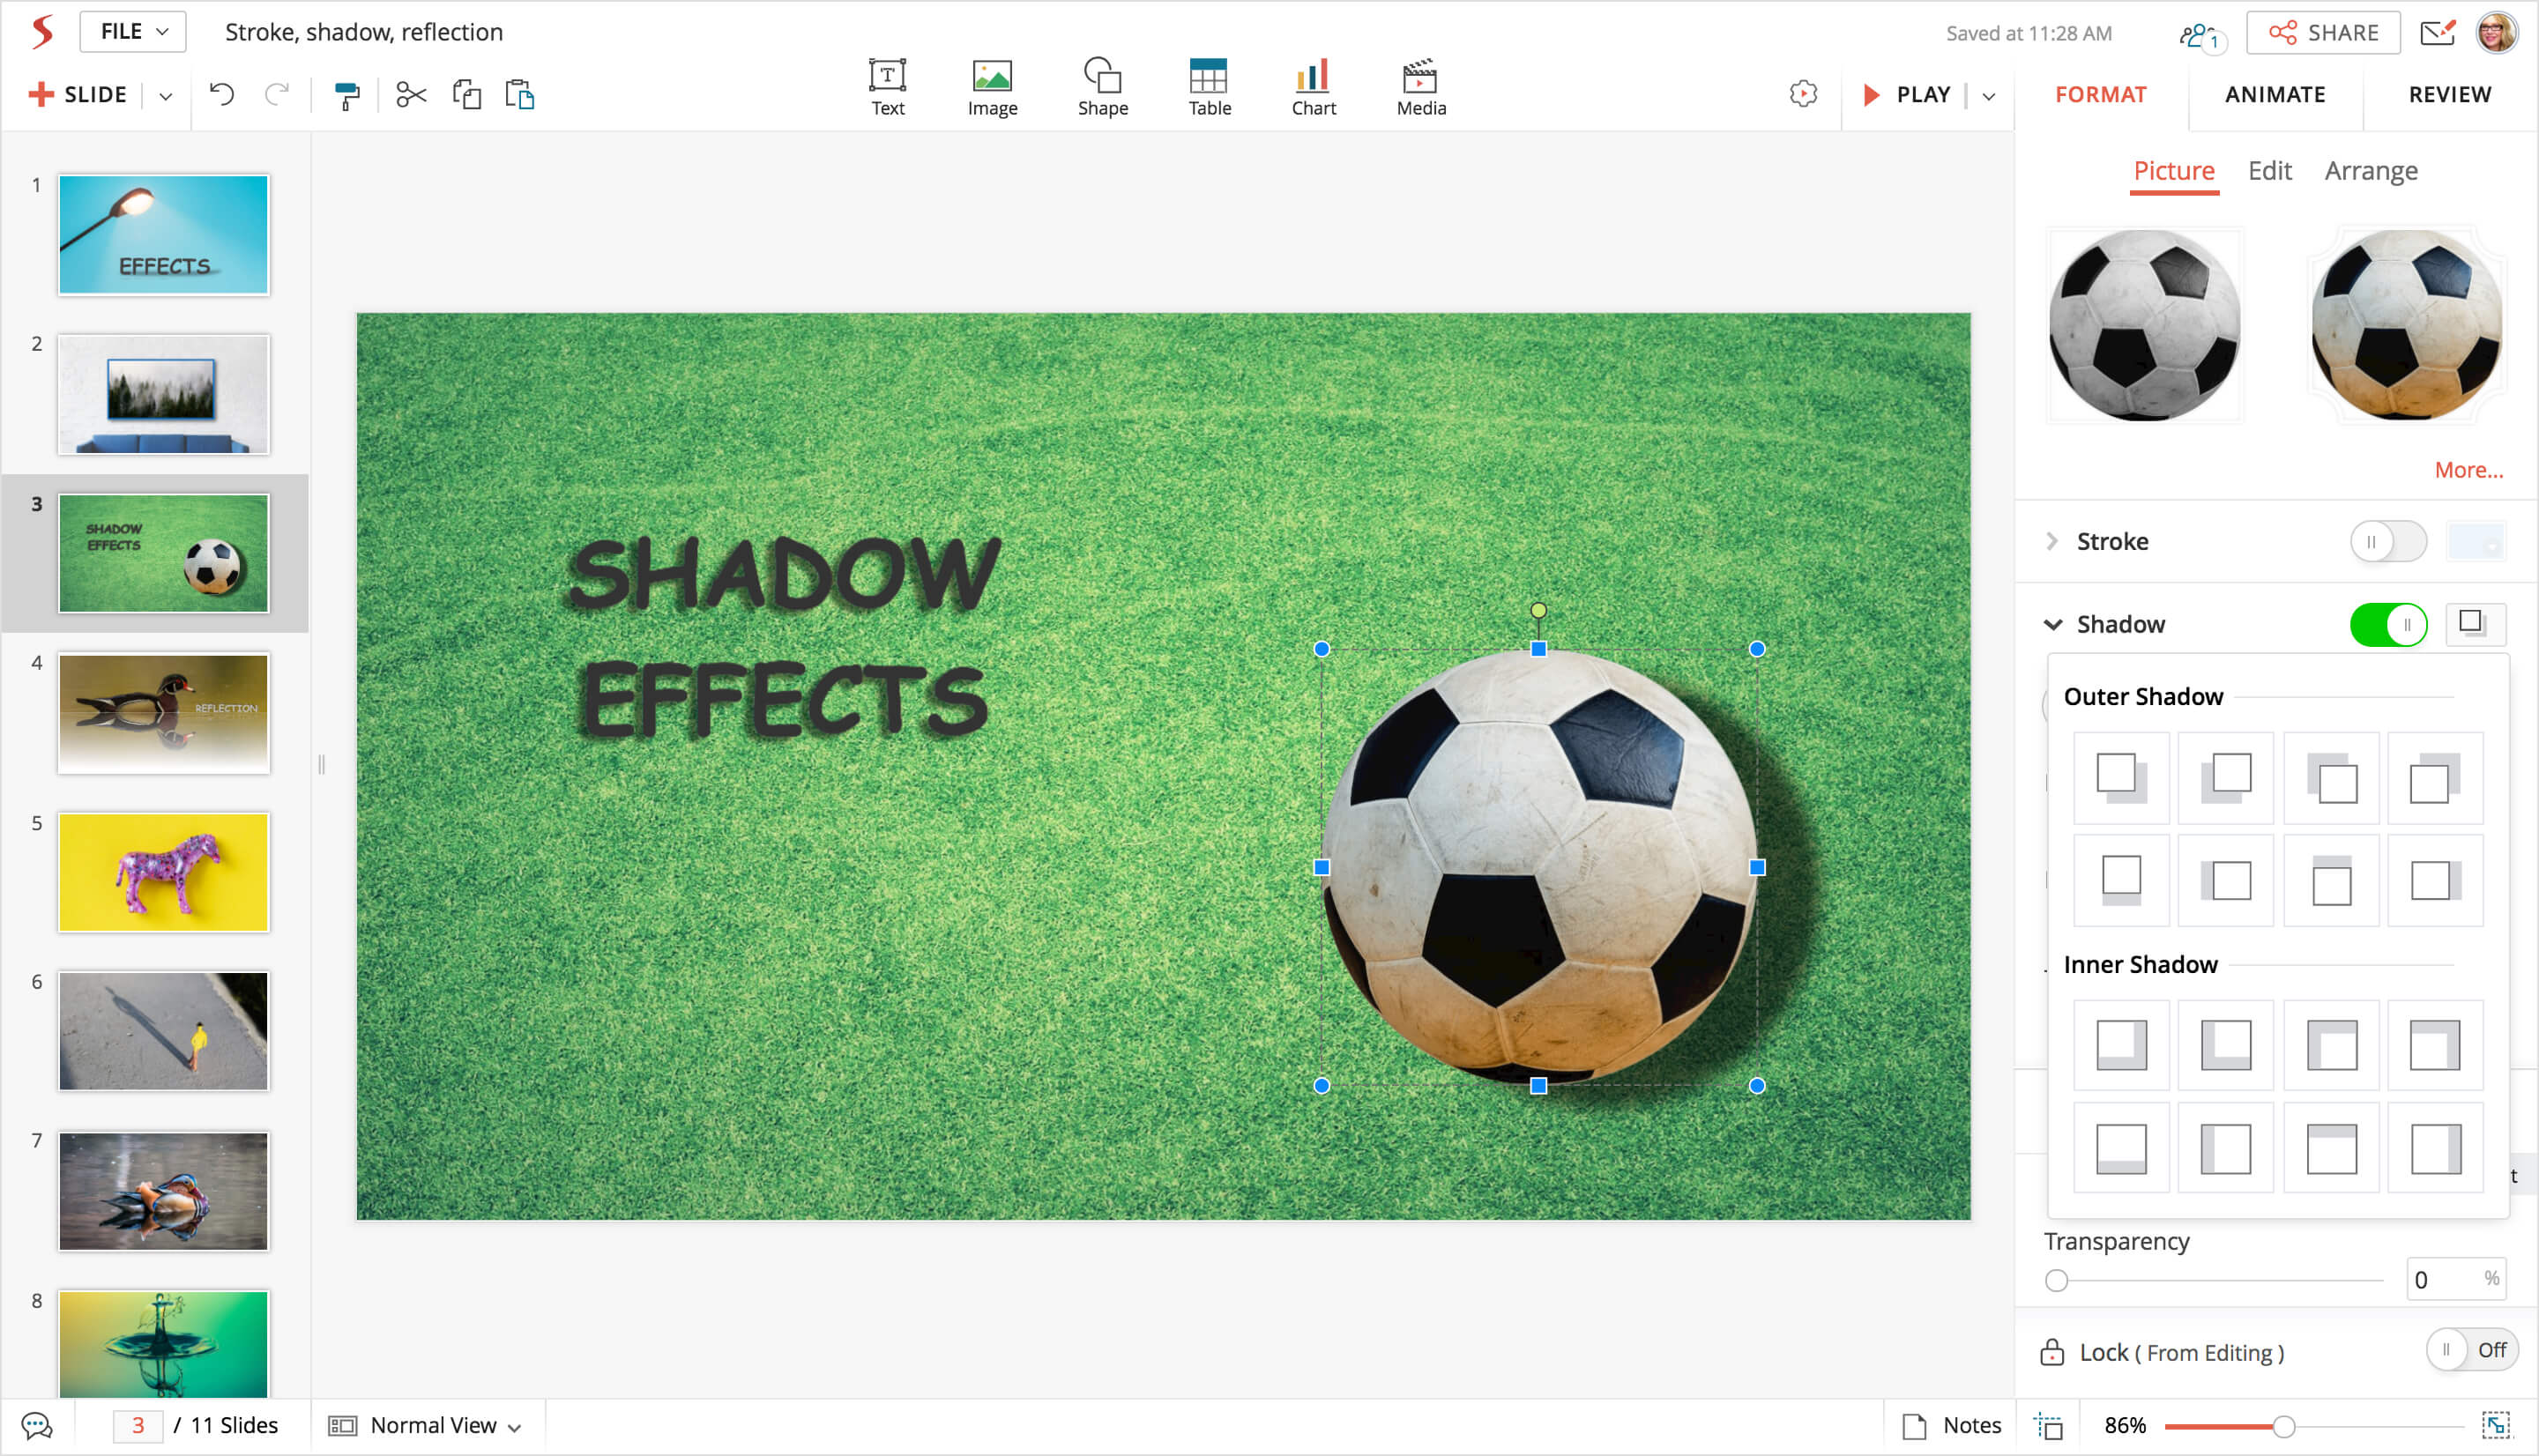The height and width of the screenshot is (1456, 2539).
Task: Insert a Shape from toolbar
Action: (x=1102, y=87)
